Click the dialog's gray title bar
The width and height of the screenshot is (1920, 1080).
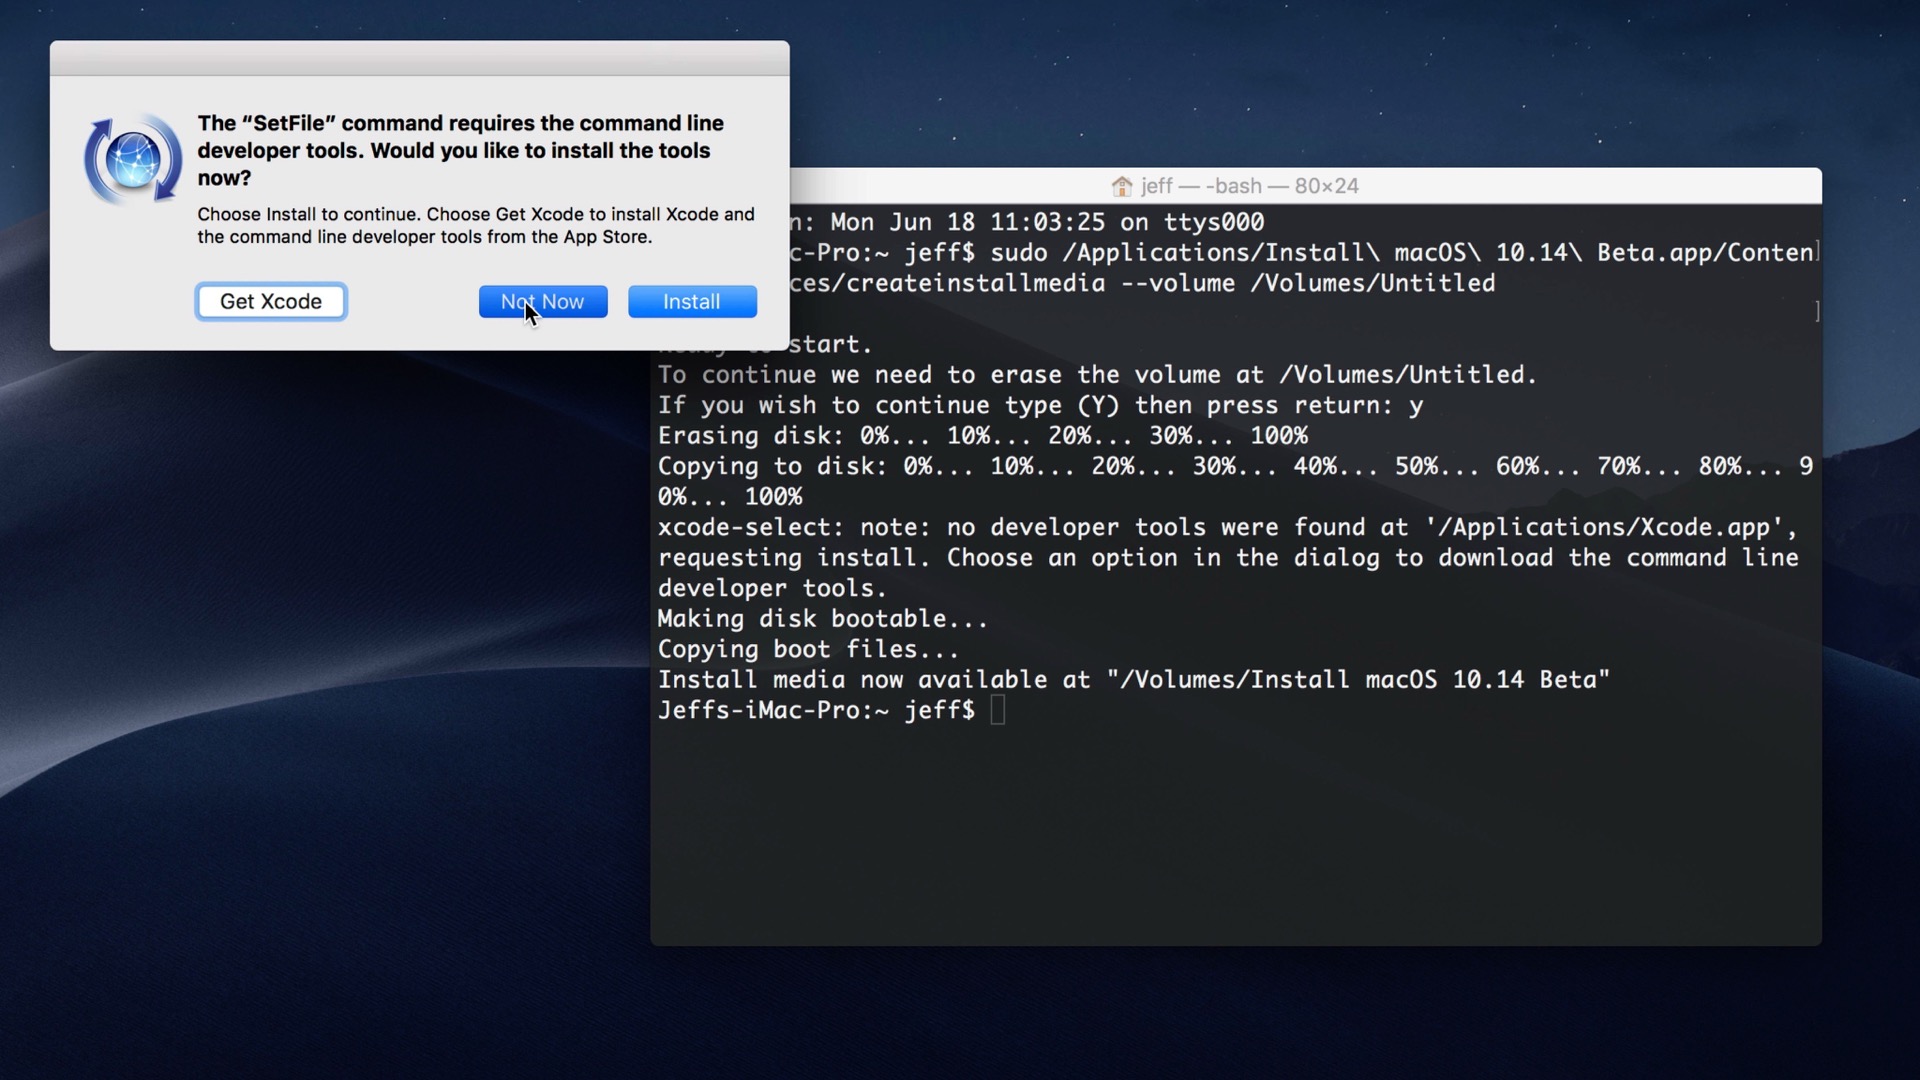click(x=420, y=58)
